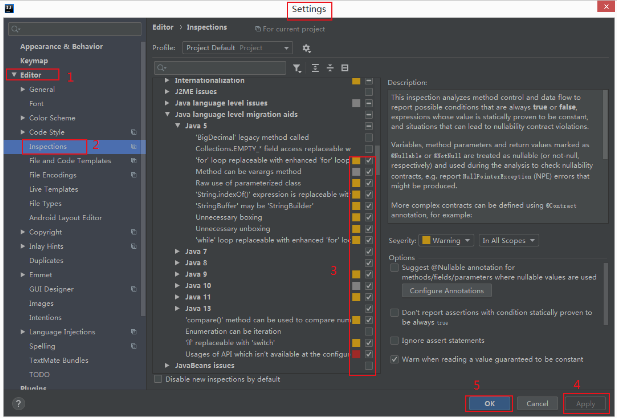The image size is (617, 418).
Task: Open the Android Layout Editor settings page
Action: (65, 218)
